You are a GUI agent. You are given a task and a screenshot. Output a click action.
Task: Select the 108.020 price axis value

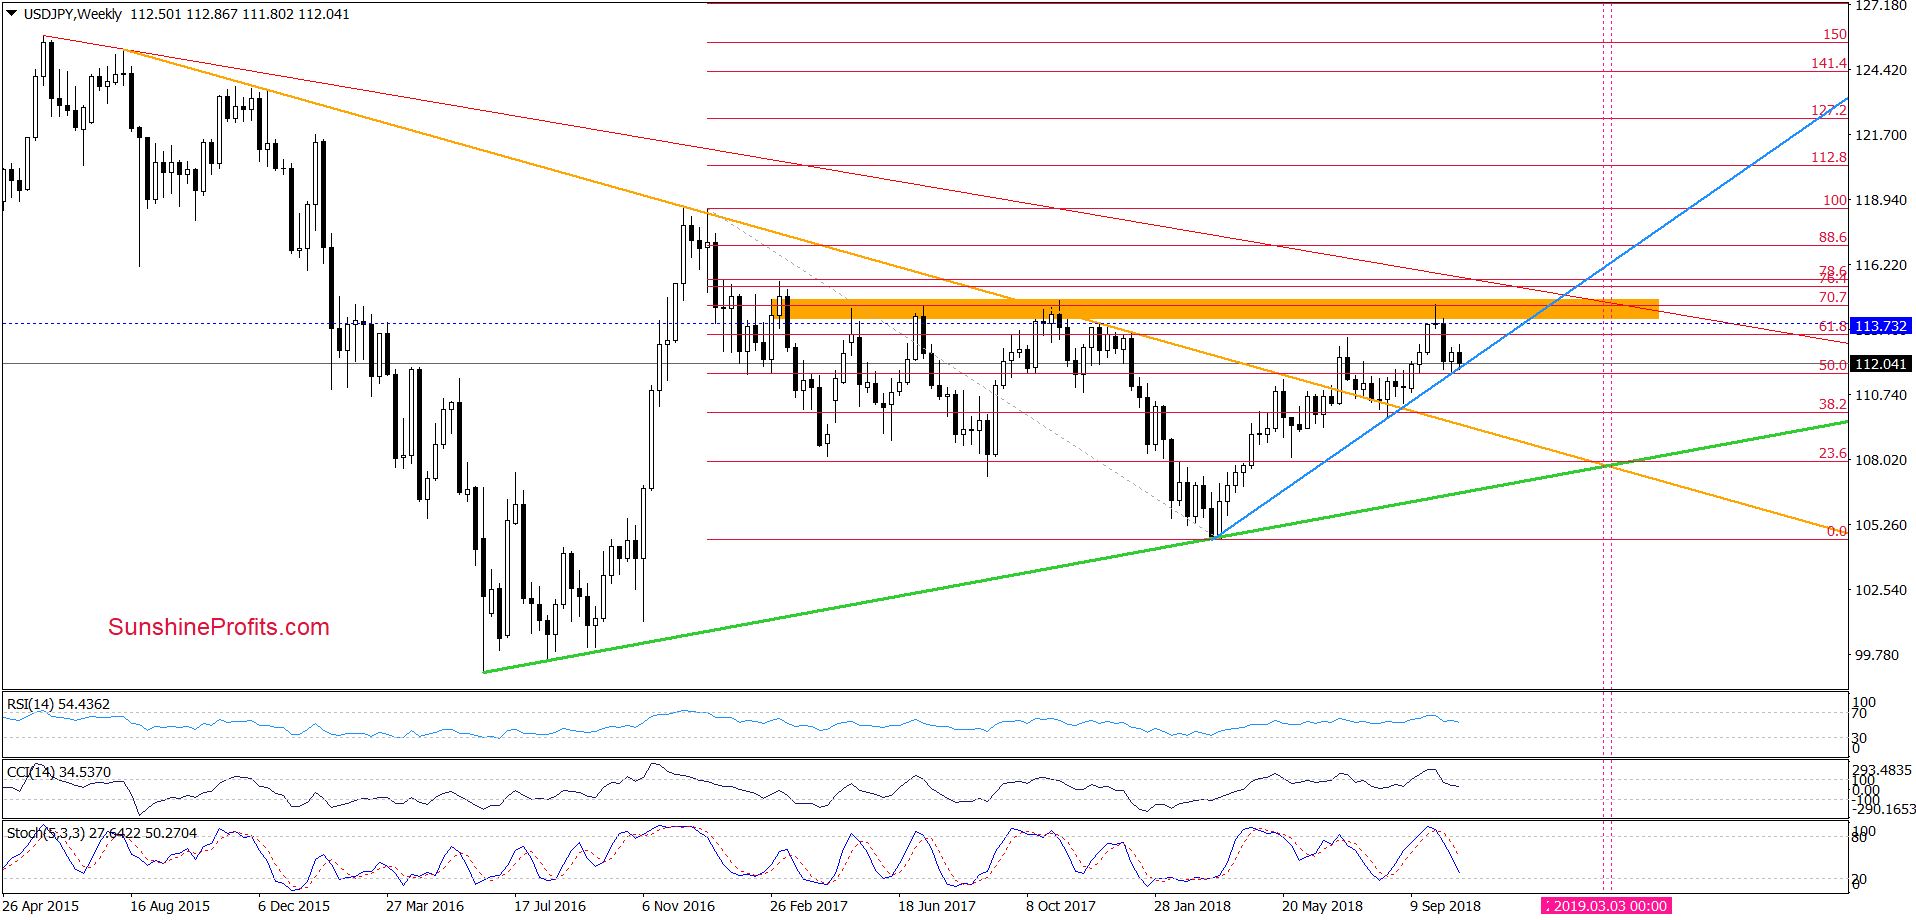1881,460
